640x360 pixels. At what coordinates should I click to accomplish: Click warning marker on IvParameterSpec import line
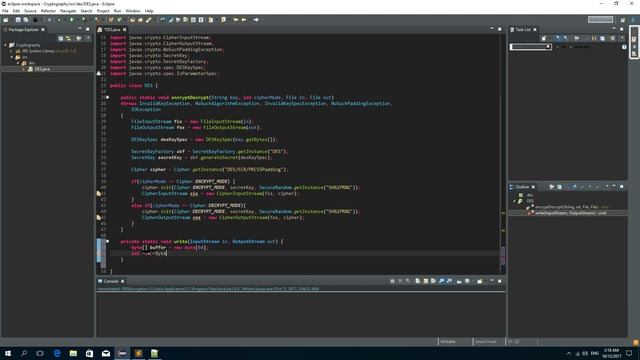coord(98,73)
